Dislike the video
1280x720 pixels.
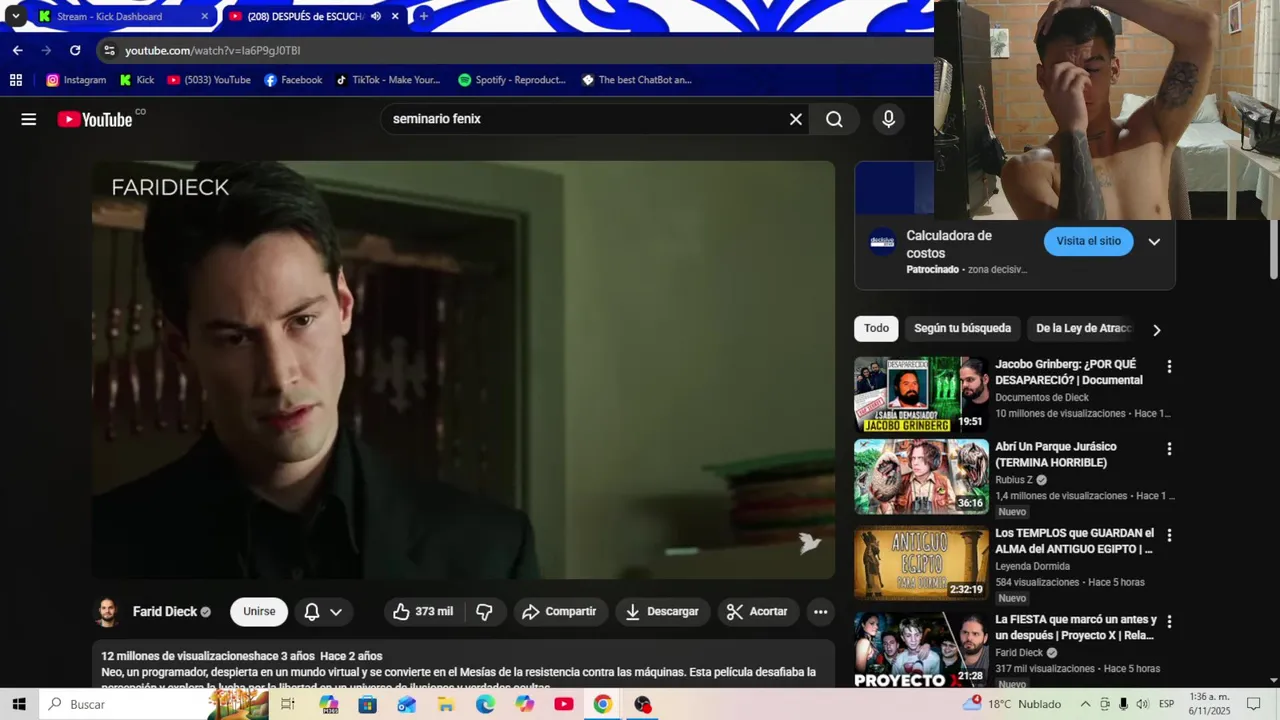point(485,612)
